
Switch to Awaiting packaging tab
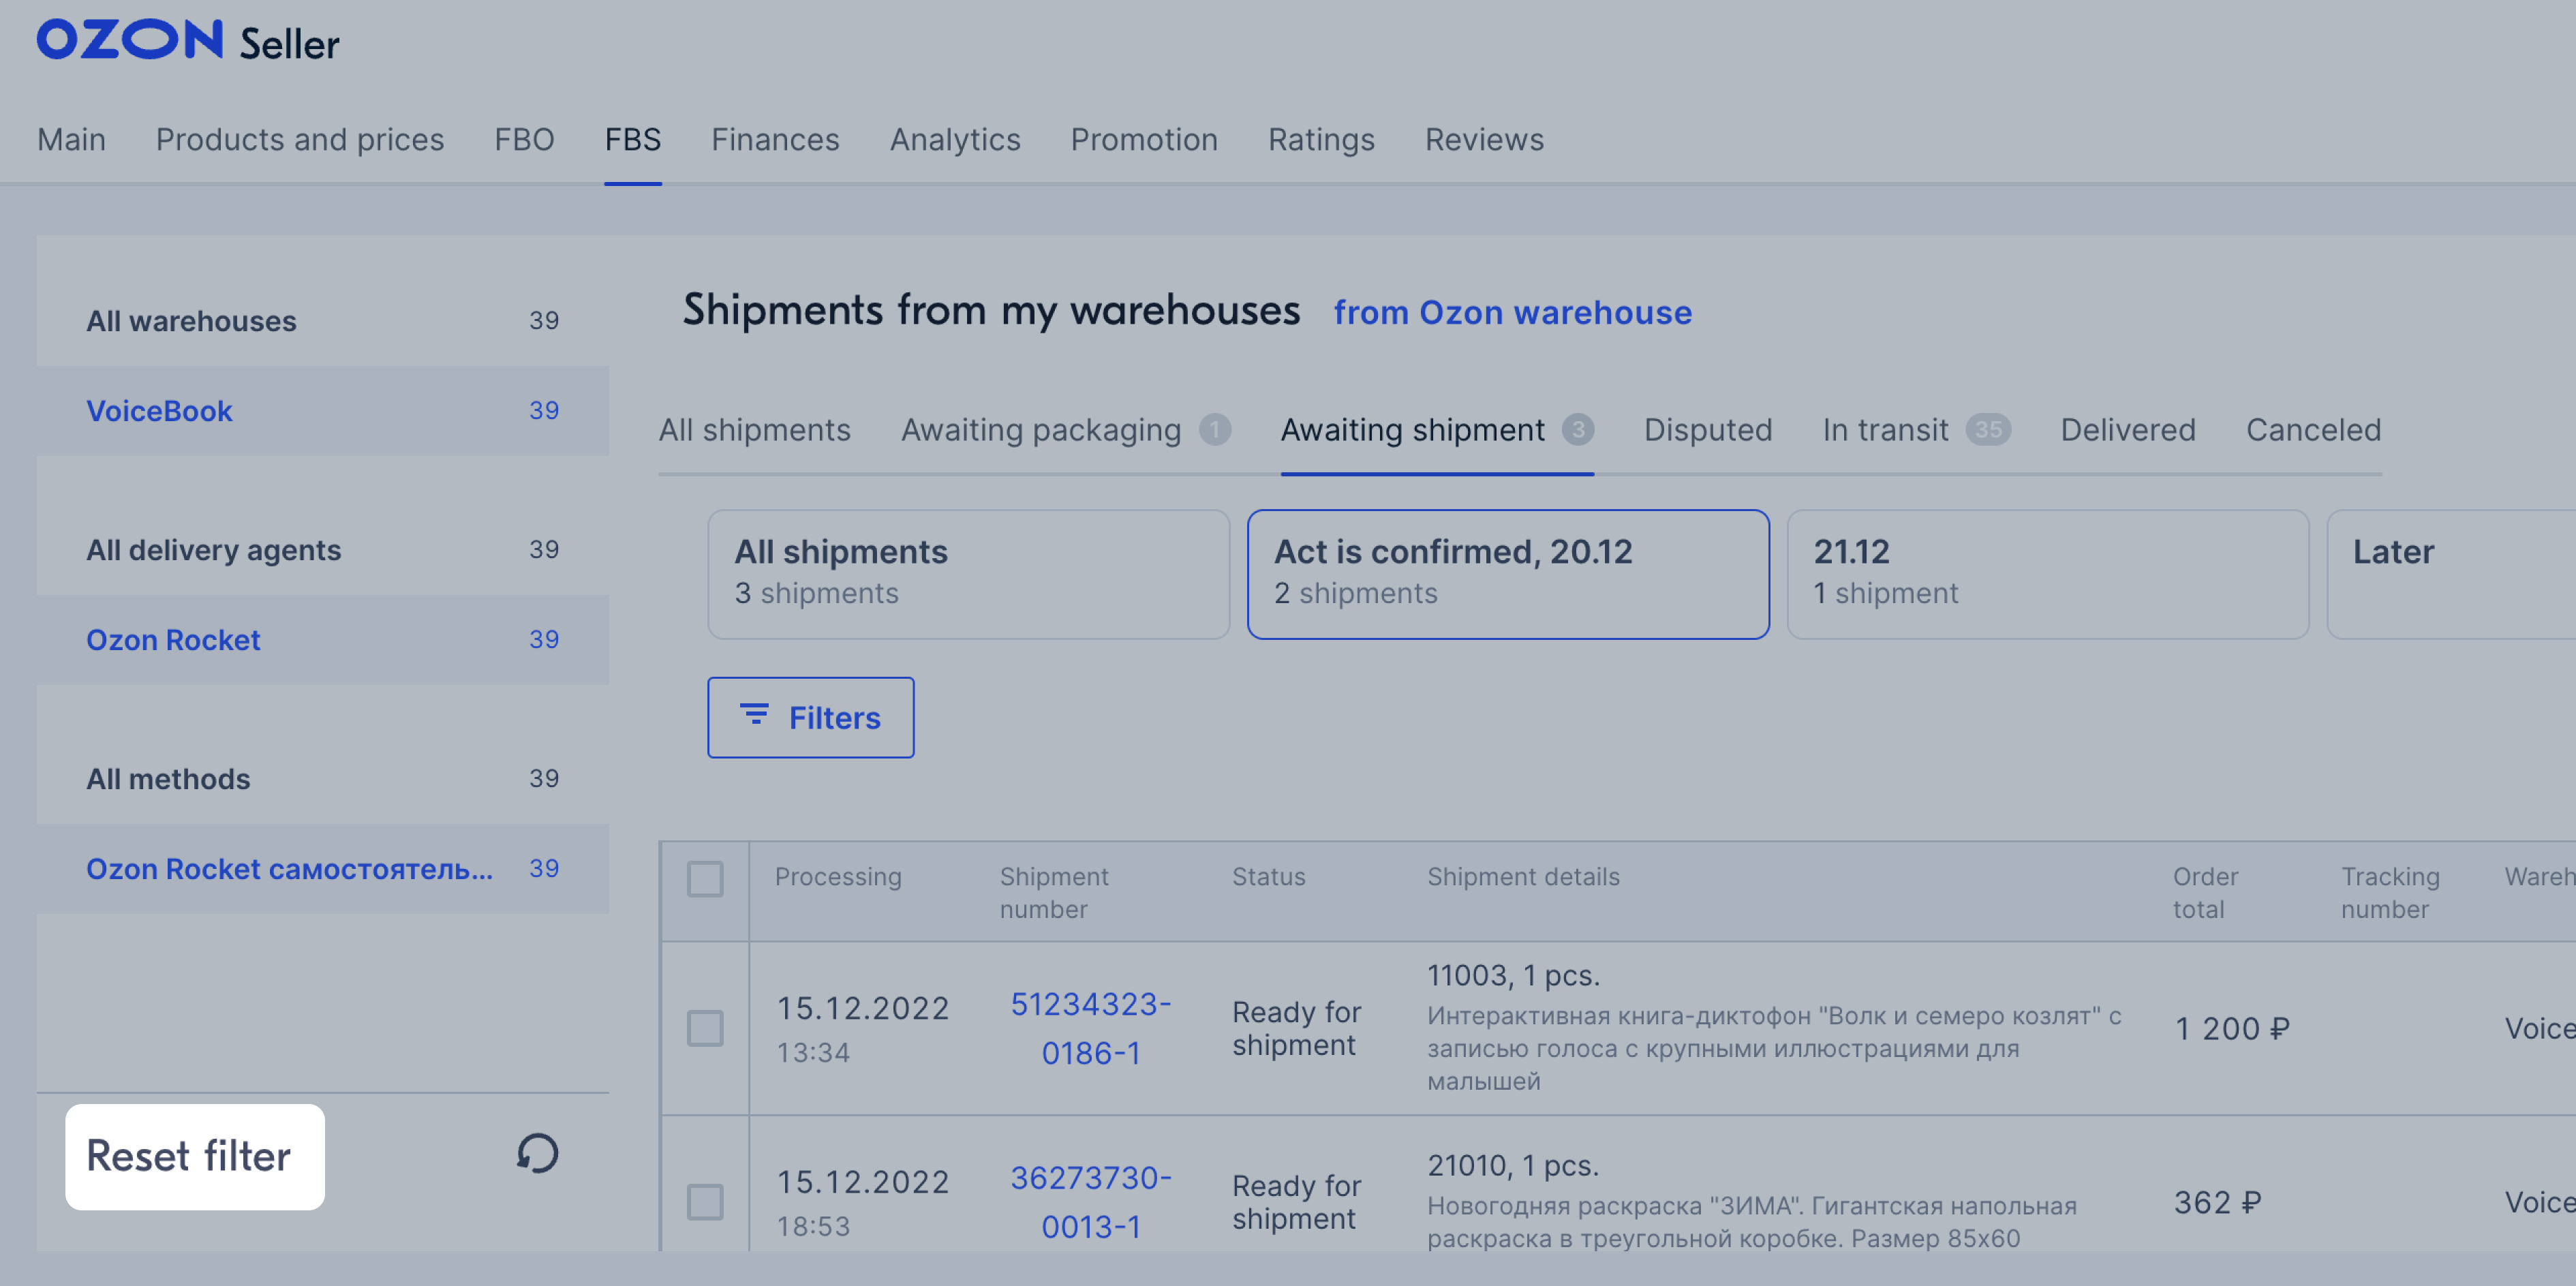pyautogui.click(x=1065, y=429)
